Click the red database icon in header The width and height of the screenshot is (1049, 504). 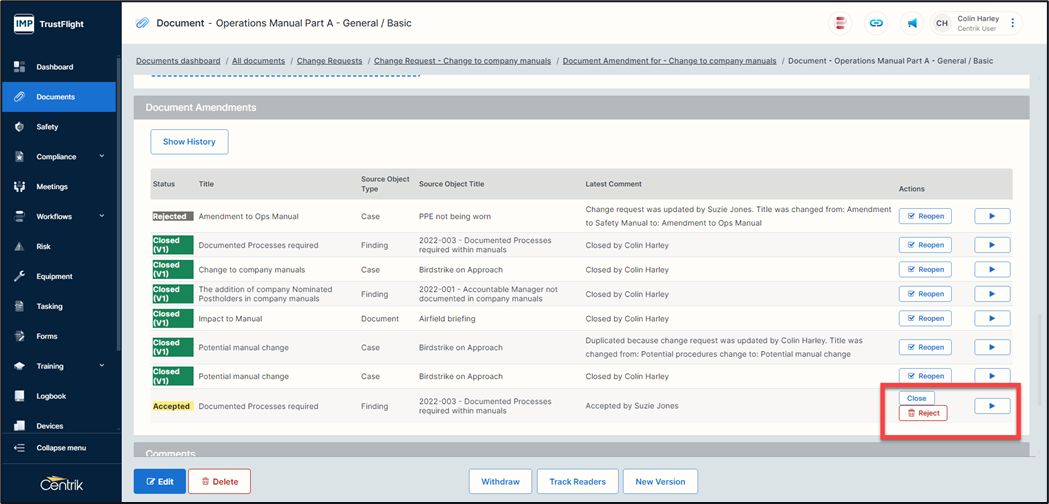pyautogui.click(x=840, y=23)
